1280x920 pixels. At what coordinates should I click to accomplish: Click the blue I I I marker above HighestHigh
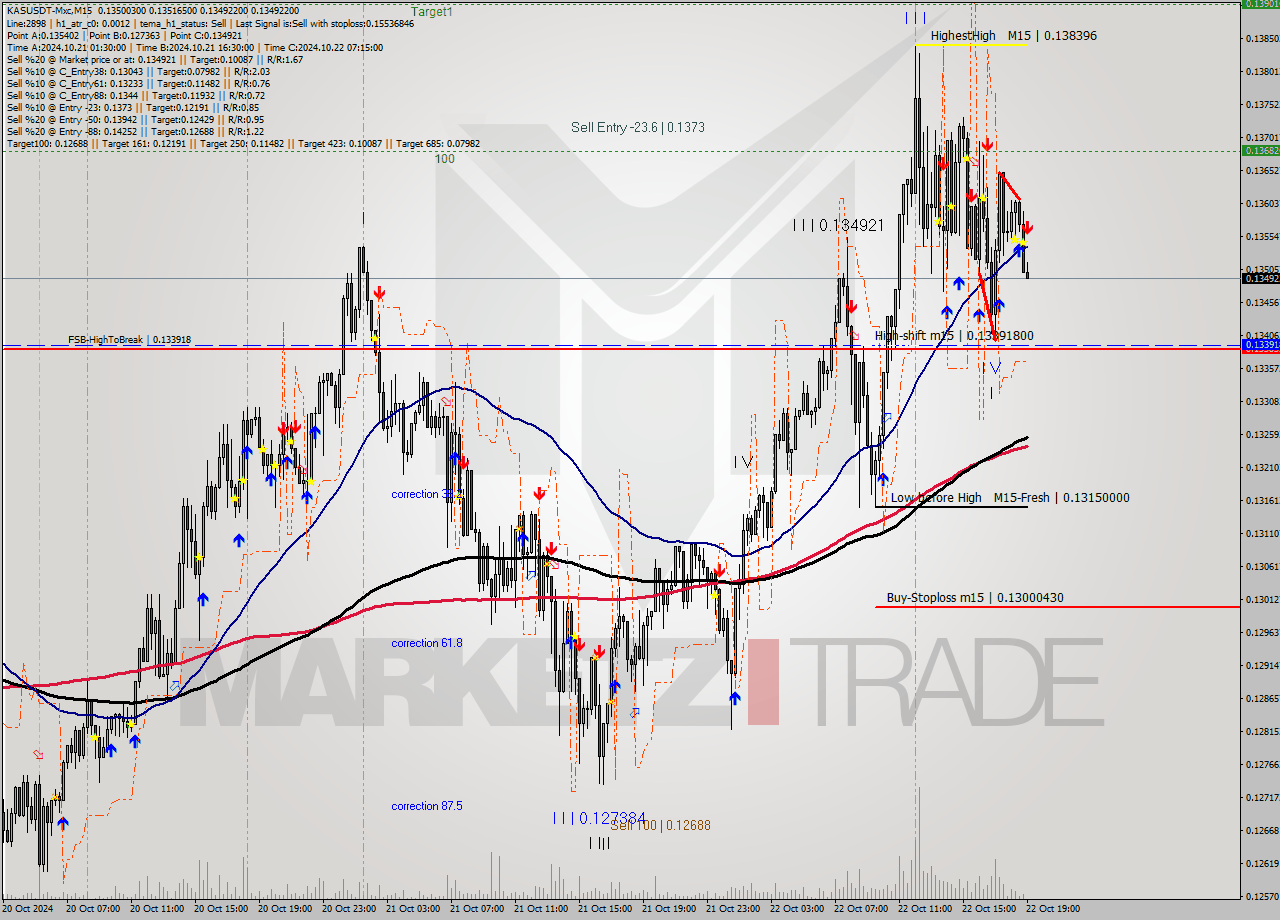pyautogui.click(x=915, y=17)
